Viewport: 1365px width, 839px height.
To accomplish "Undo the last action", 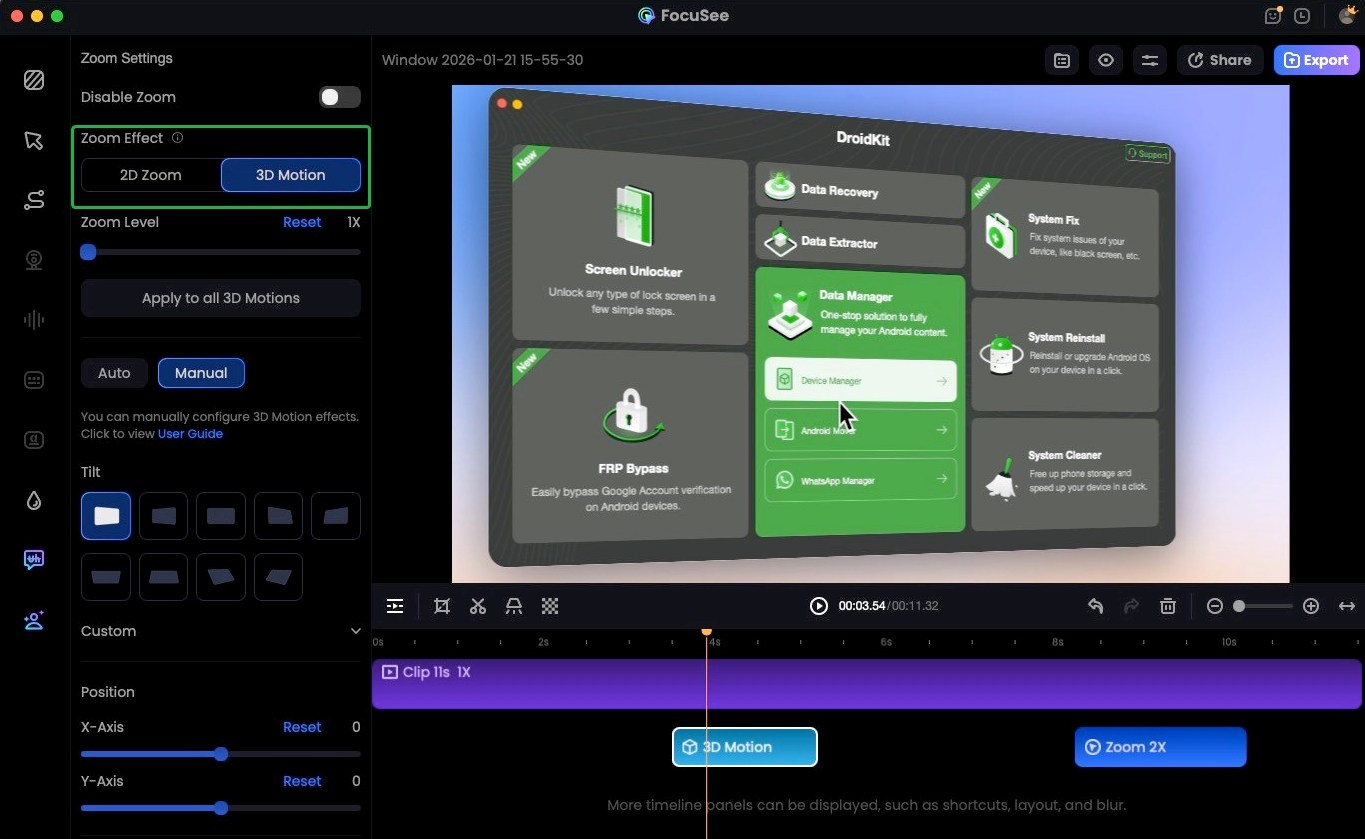I will pos(1095,606).
